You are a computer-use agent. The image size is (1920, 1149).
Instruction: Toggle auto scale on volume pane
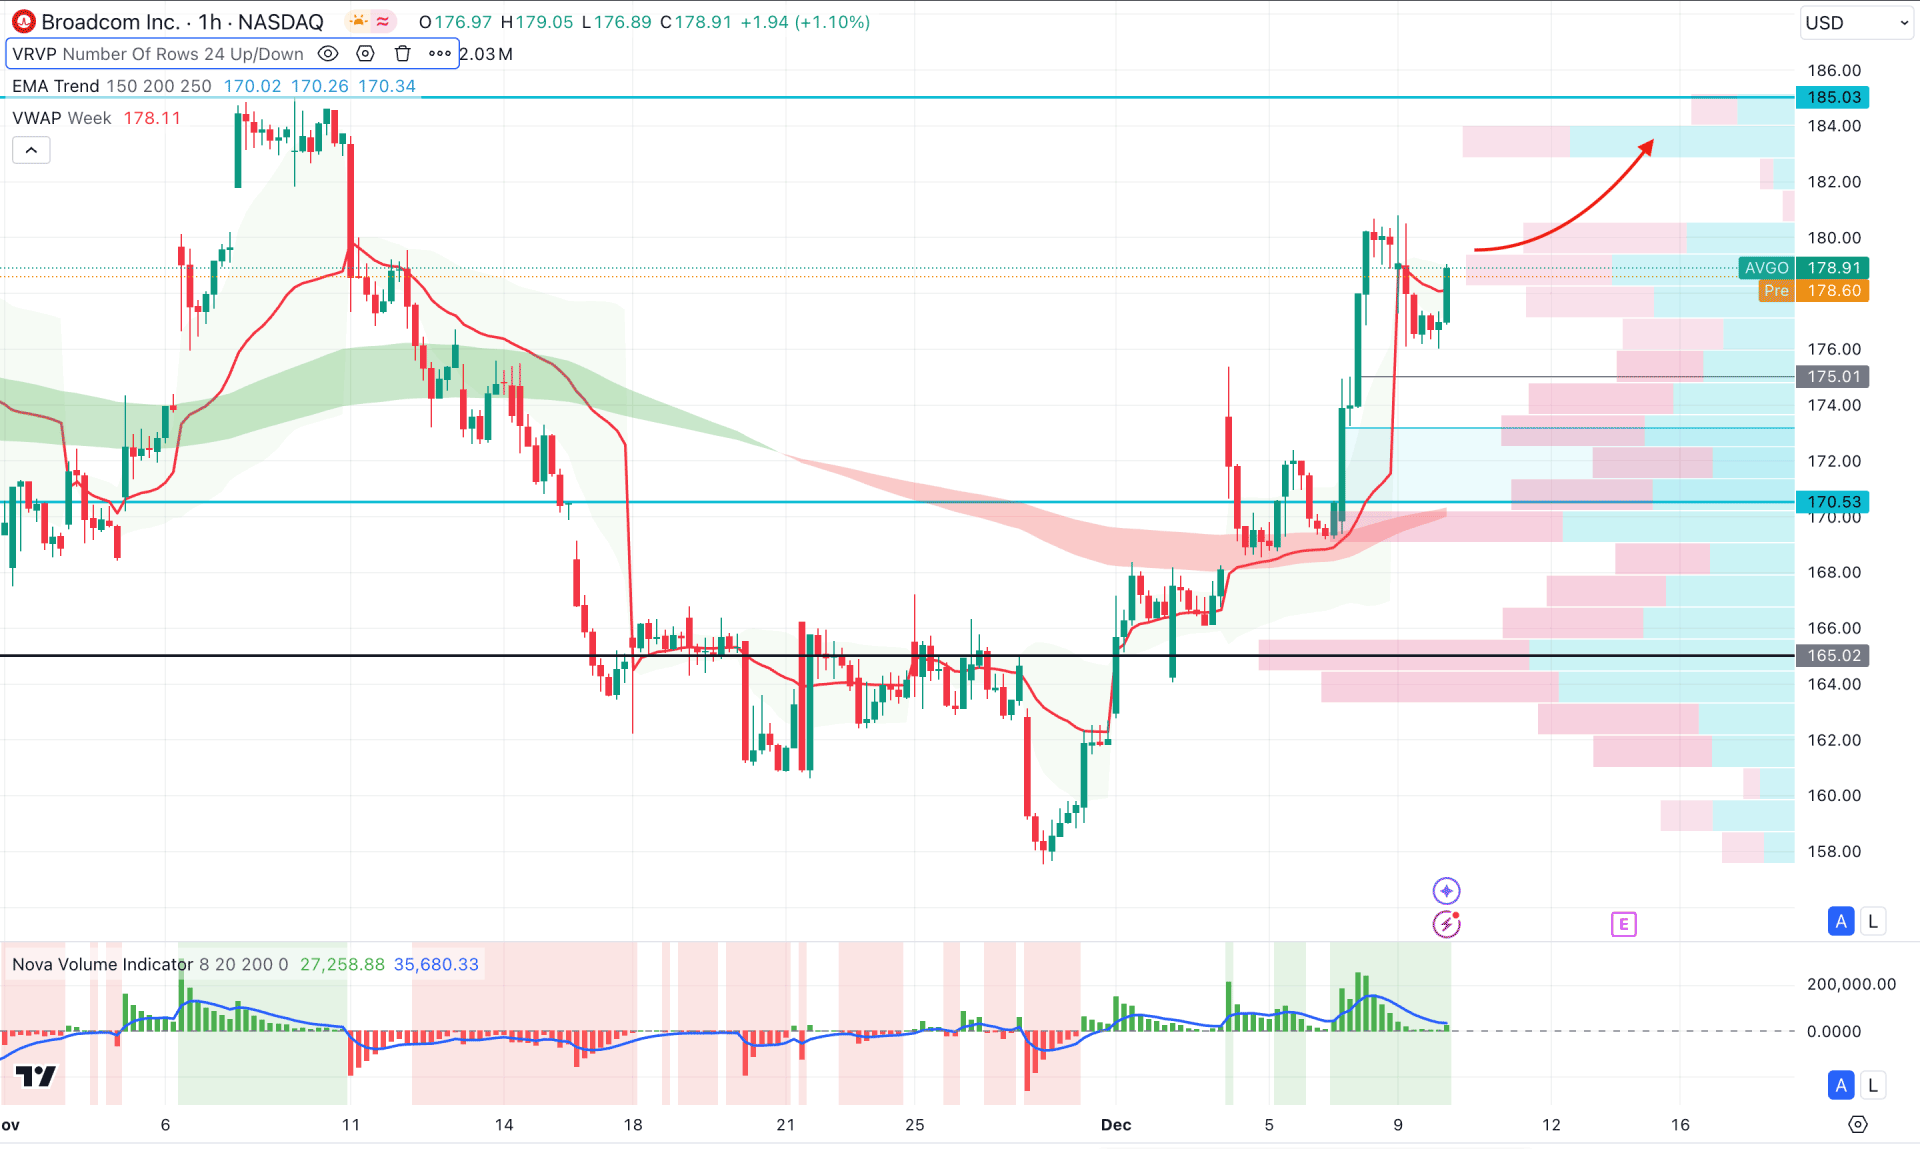pyautogui.click(x=1841, y=1085)
